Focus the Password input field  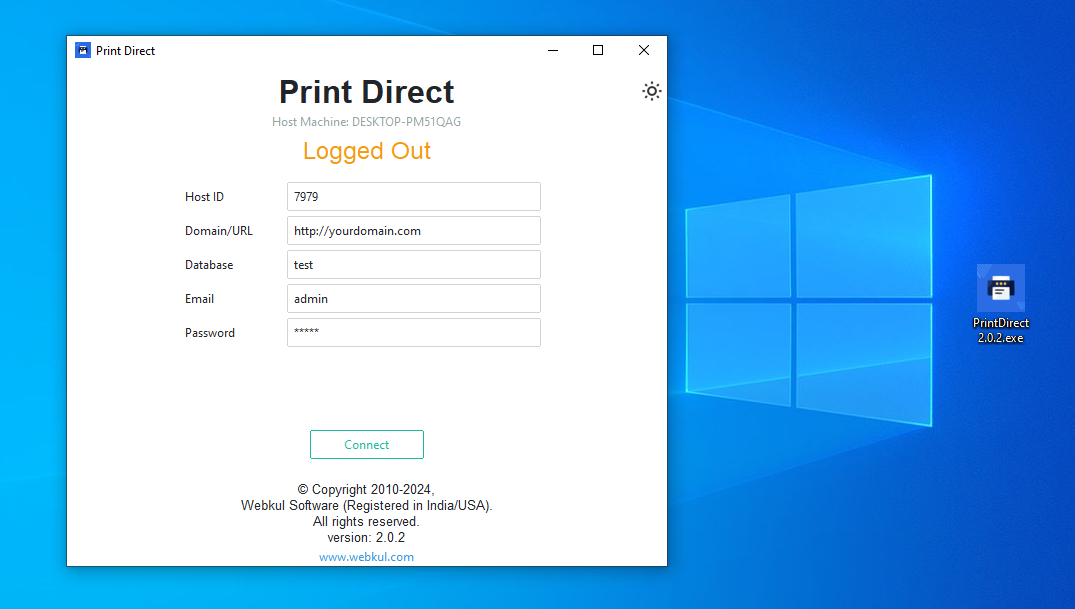413,333
